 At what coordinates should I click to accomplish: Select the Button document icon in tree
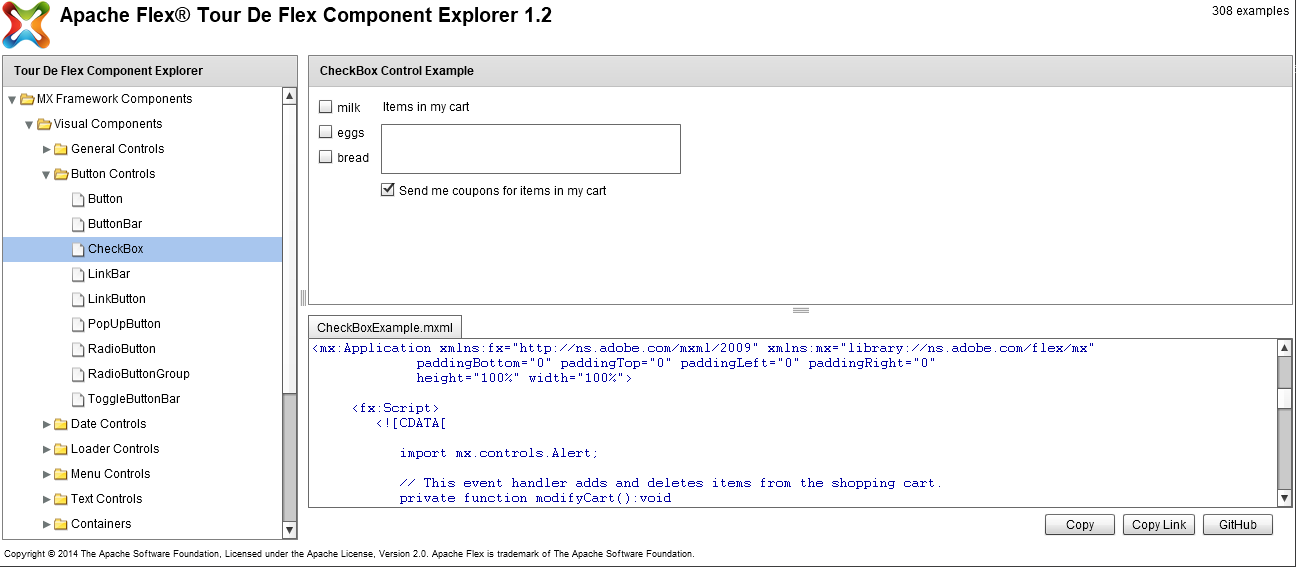[x=79, y=199]
